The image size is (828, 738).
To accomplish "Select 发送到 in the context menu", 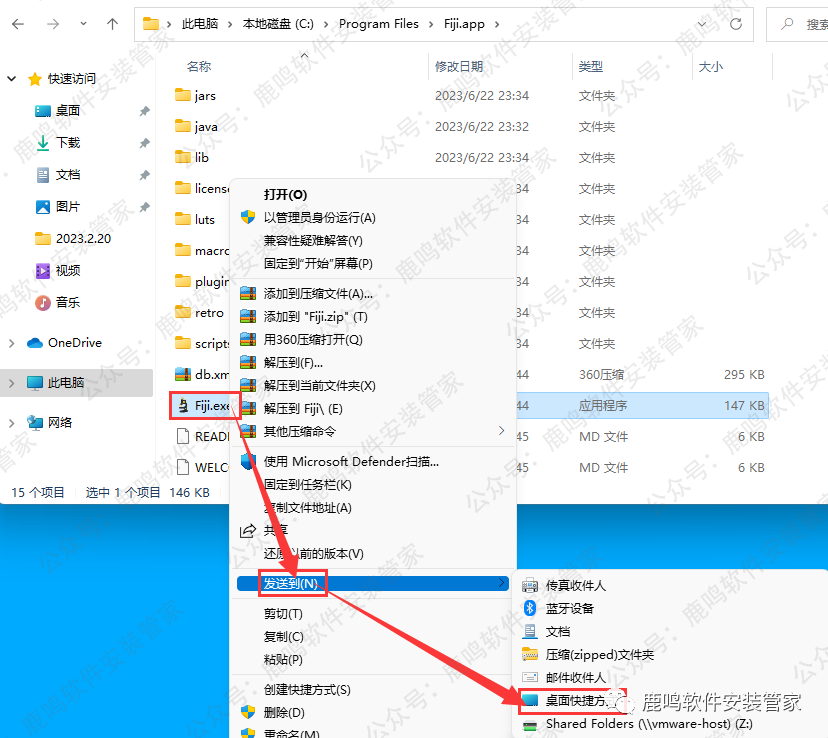I will [290, 581].
